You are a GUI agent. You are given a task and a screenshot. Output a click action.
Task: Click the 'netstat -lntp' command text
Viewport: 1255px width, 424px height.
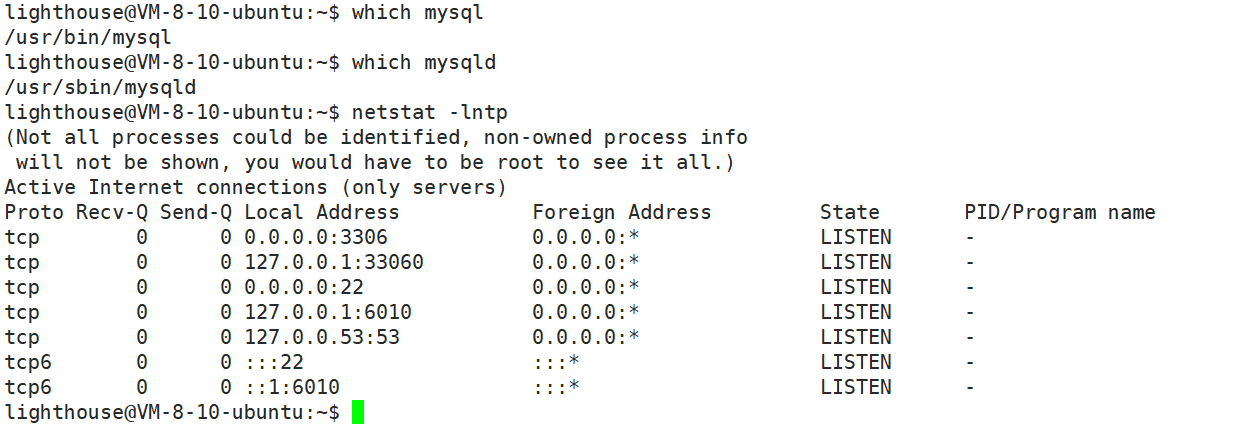pyautogui.click(x=430, y=112)
